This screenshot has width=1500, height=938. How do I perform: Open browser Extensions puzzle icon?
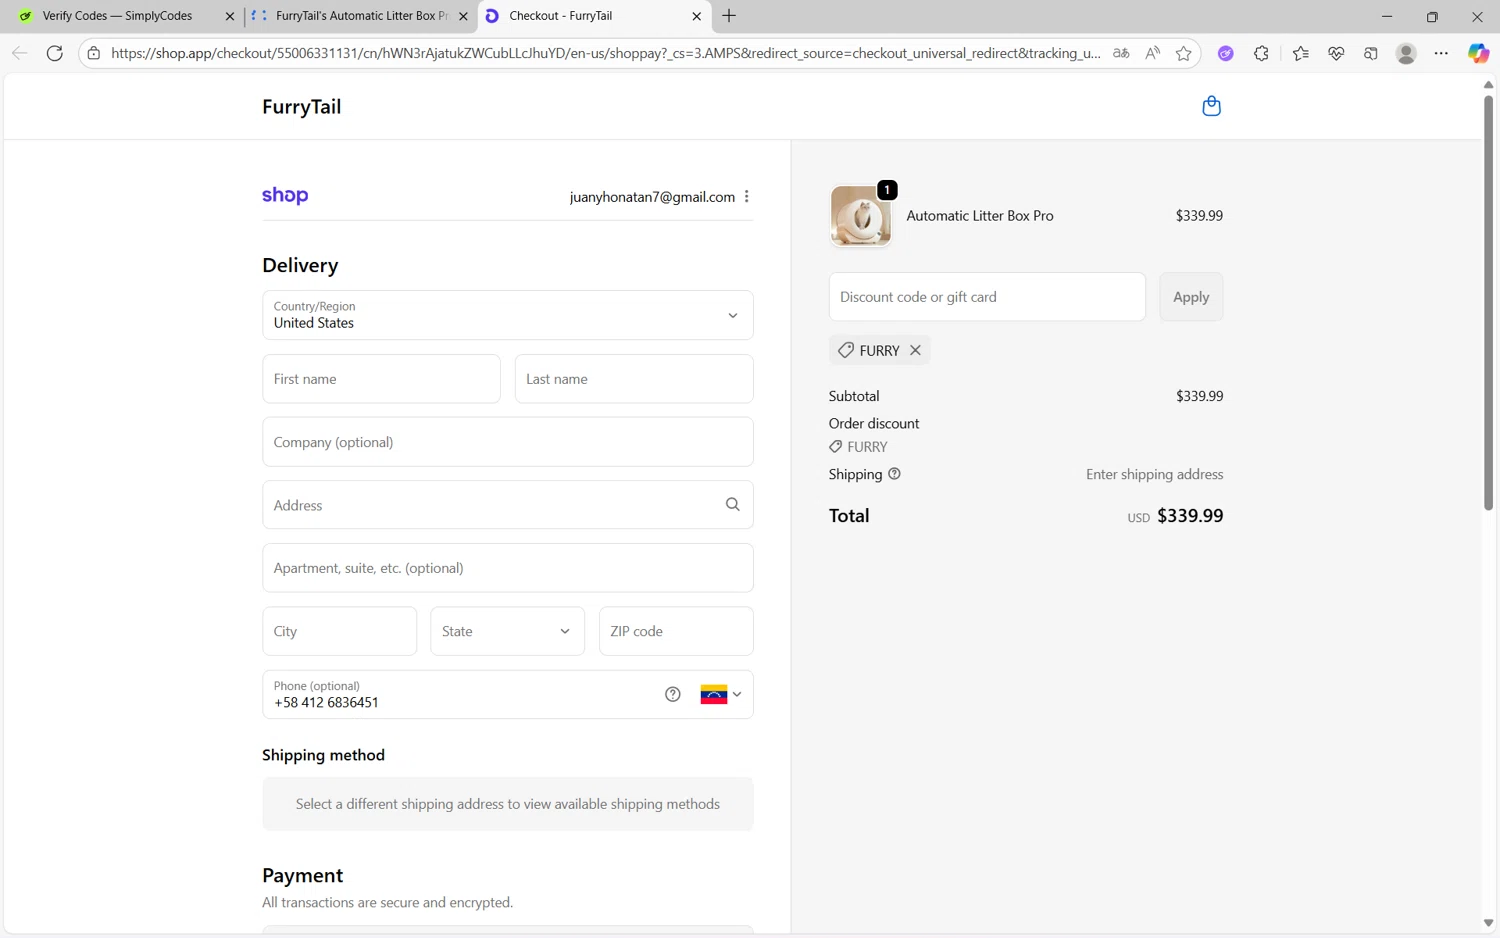(1261, 53)
